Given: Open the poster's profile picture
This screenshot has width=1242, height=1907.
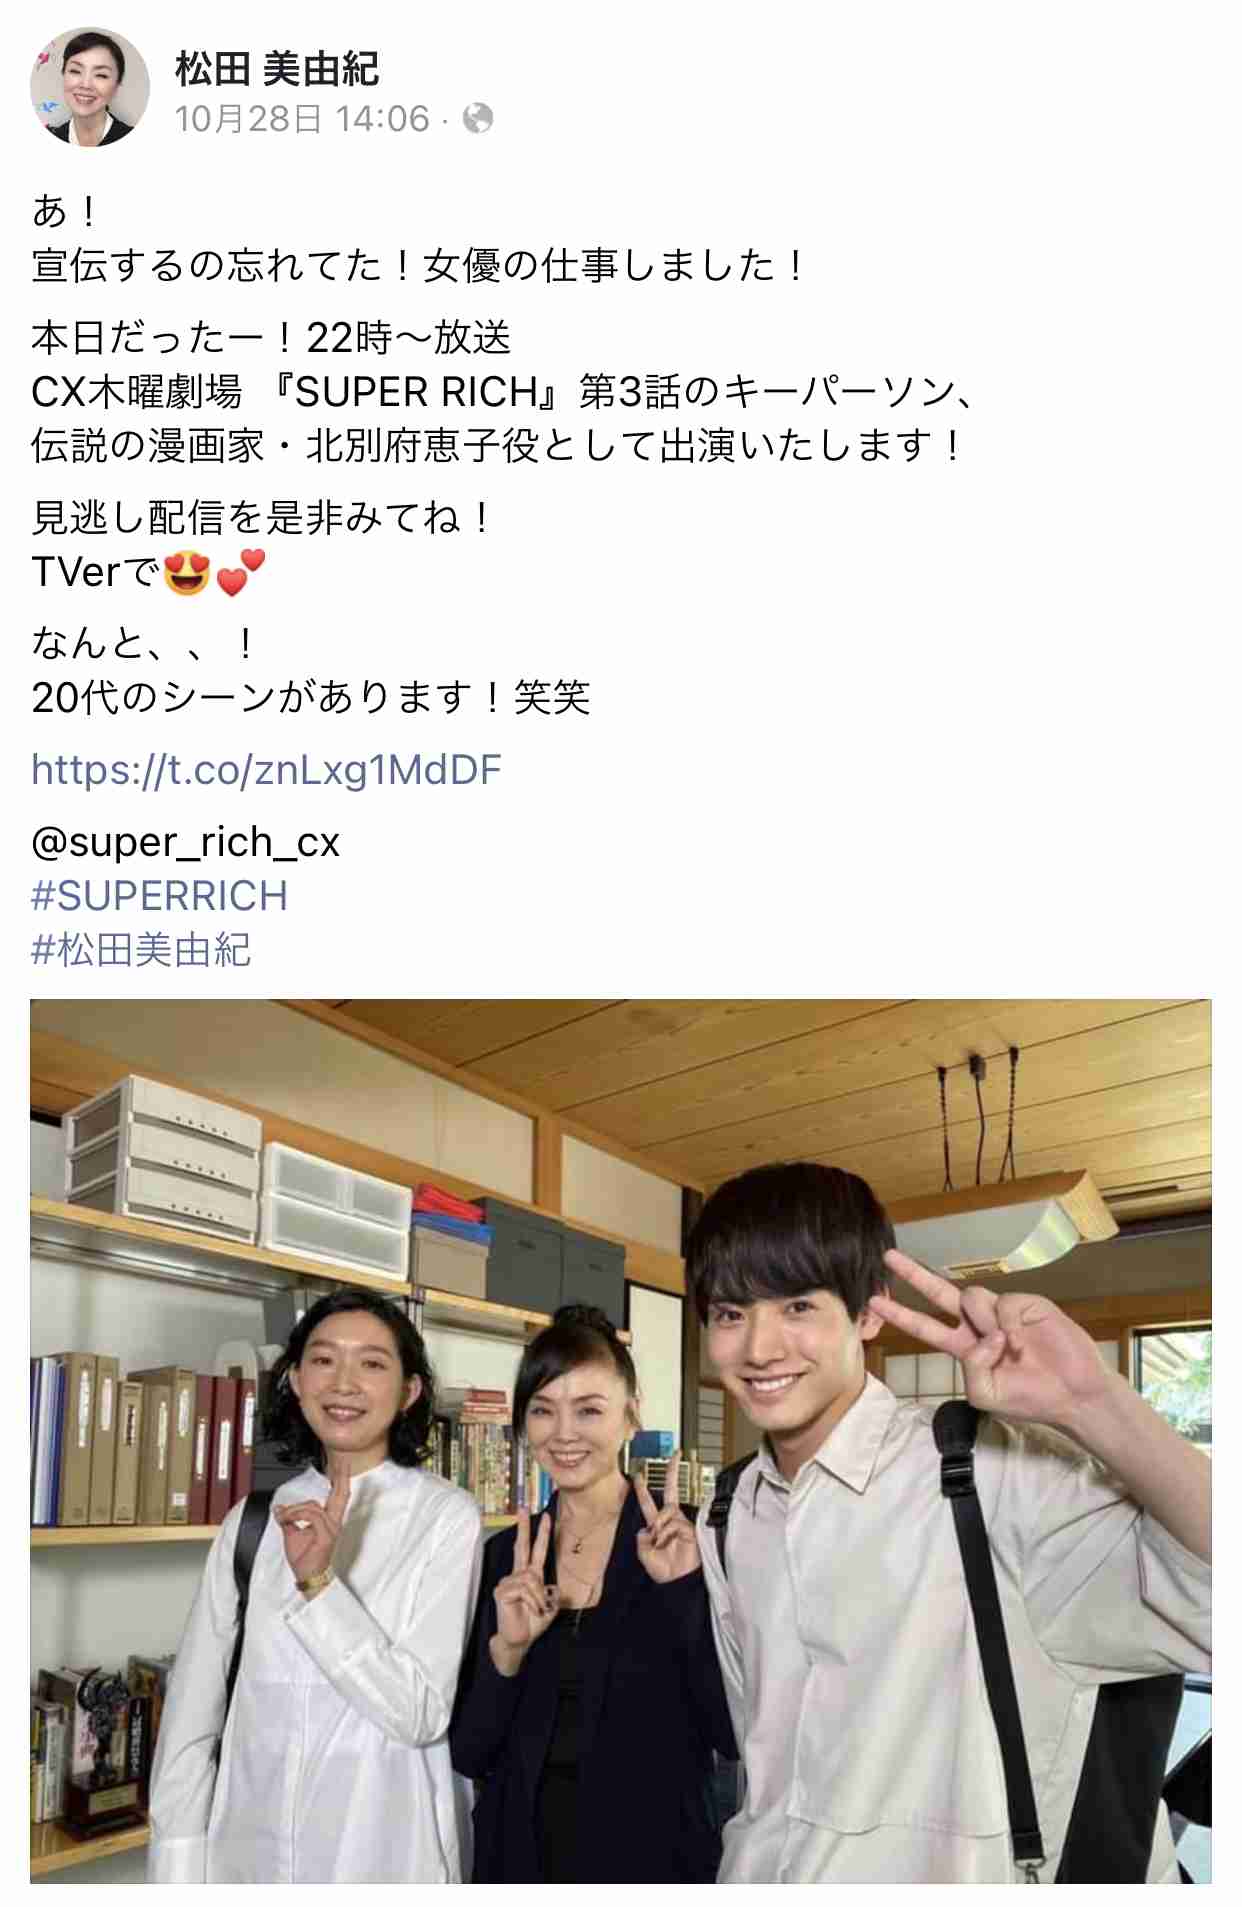Looking at the screenshot, I should pyautogui.click(x=90, y=88).
